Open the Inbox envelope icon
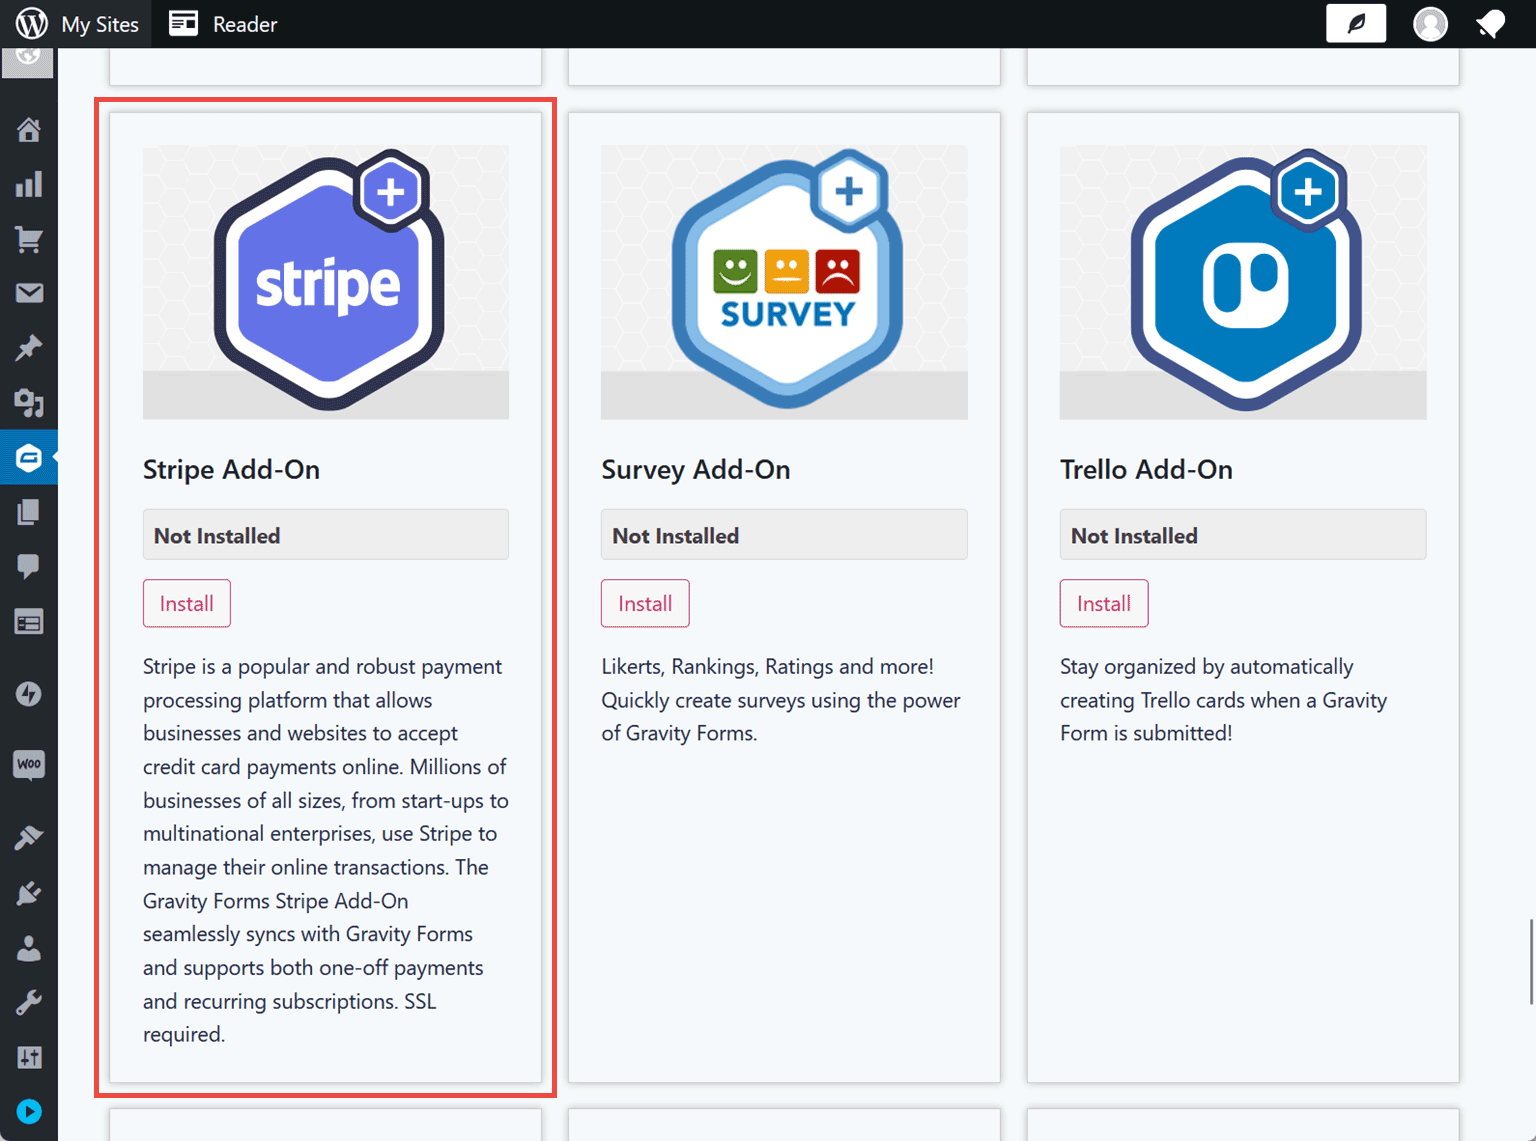Screen dimensions: 1536x1141 click(x=29, y=293)
